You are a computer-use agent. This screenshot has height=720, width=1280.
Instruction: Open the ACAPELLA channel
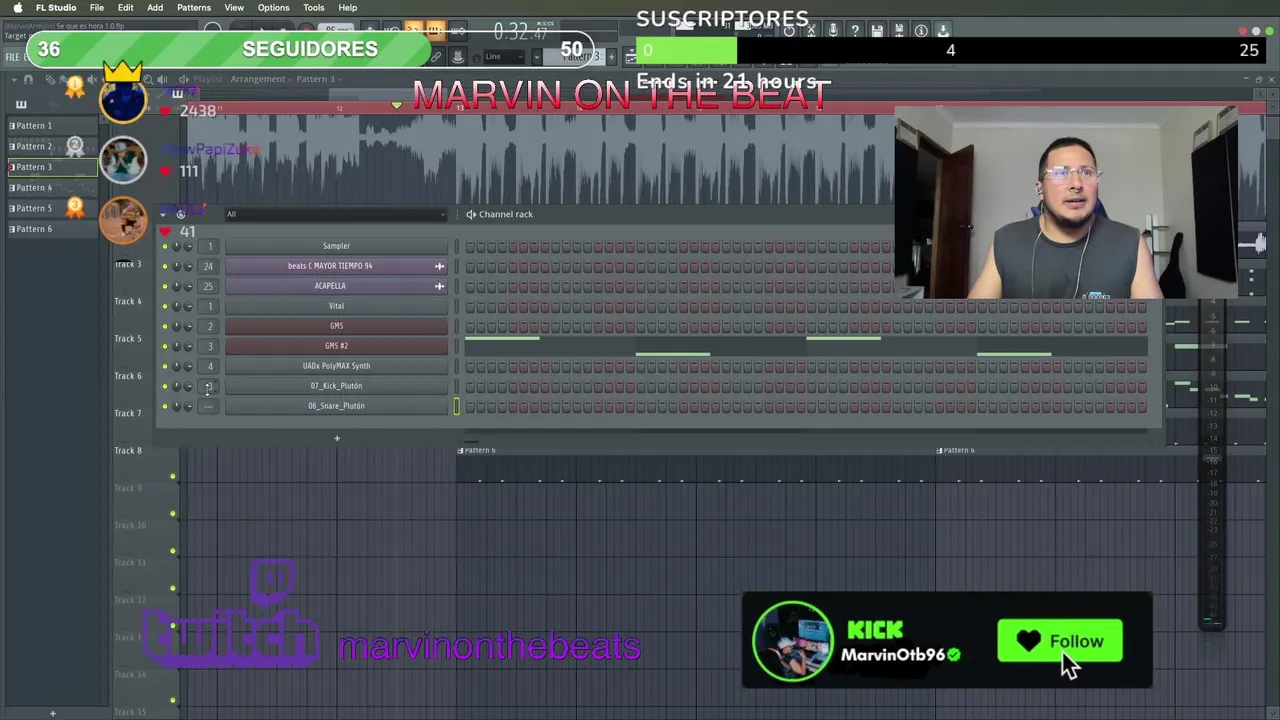(x=336, y=286)
